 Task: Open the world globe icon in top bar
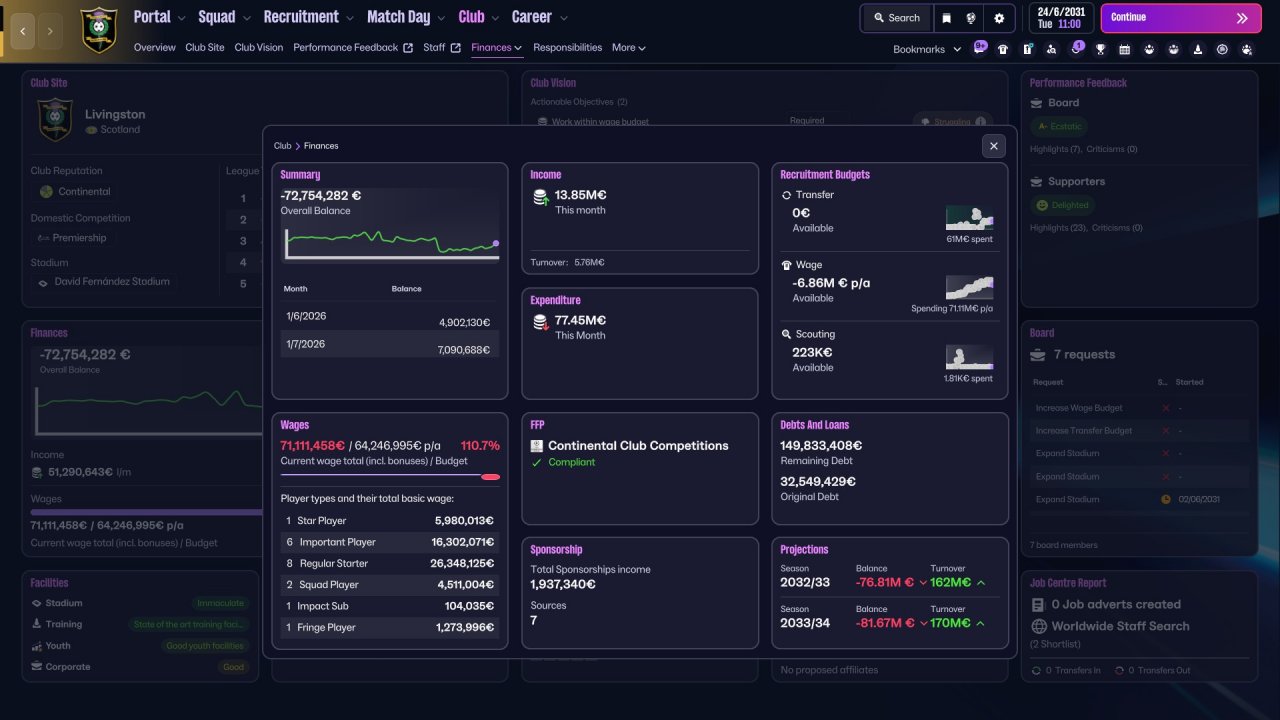point(970,18)
